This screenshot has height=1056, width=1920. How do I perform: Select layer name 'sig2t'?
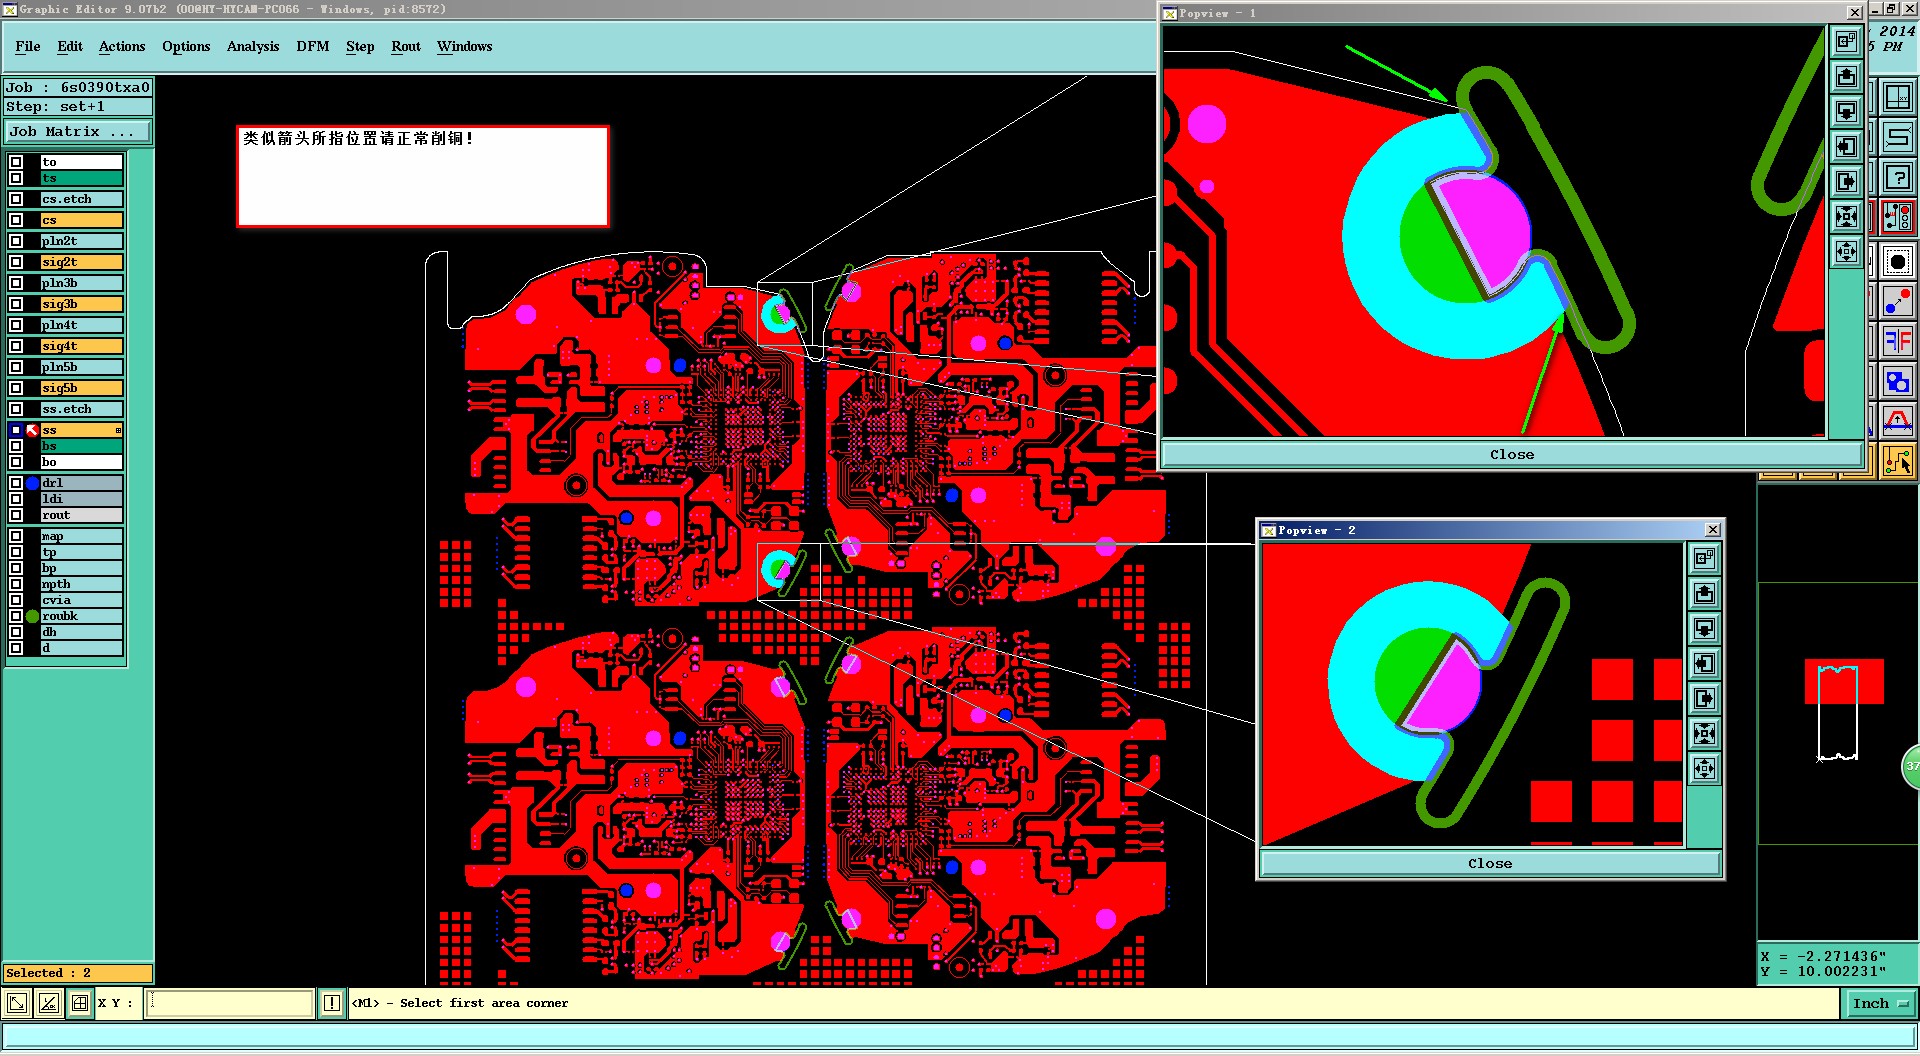[81, 262]
